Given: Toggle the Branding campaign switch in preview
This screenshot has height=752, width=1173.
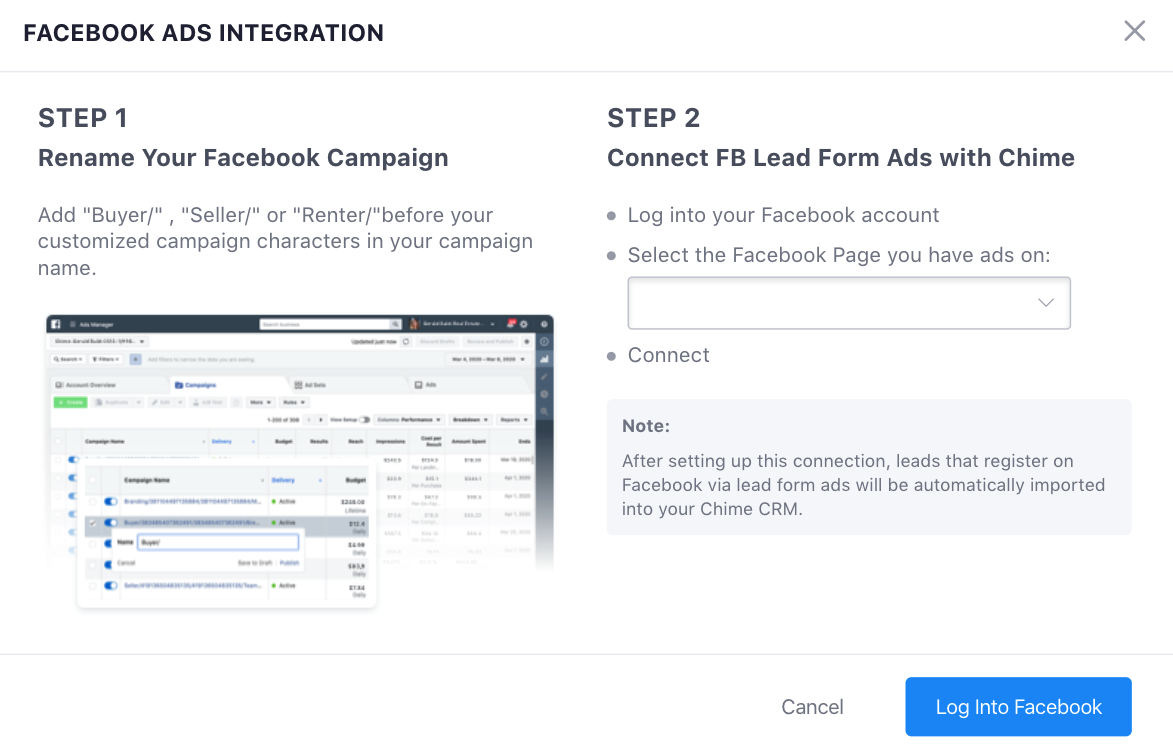Looking at the screenshot, I should [111, 501].
